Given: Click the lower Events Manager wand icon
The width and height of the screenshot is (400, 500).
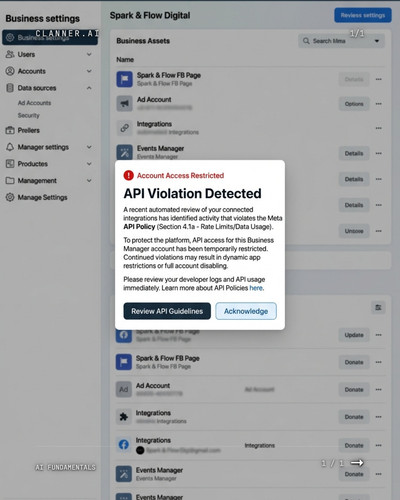Looking at the screenshot, I should (x=124, y=474).
